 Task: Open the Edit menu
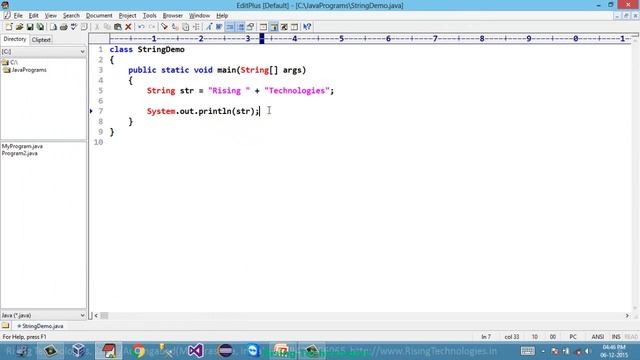click(33, 16)
